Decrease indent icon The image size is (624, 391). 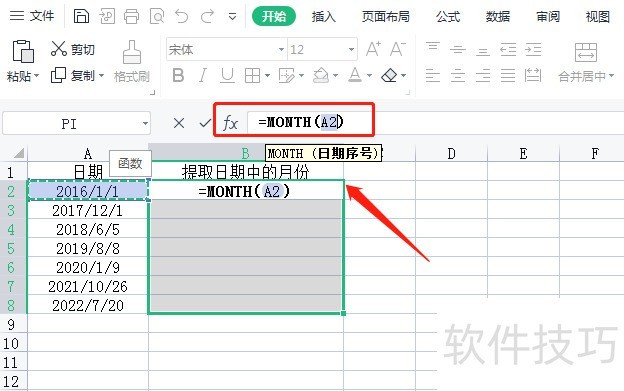pos(508,50)
